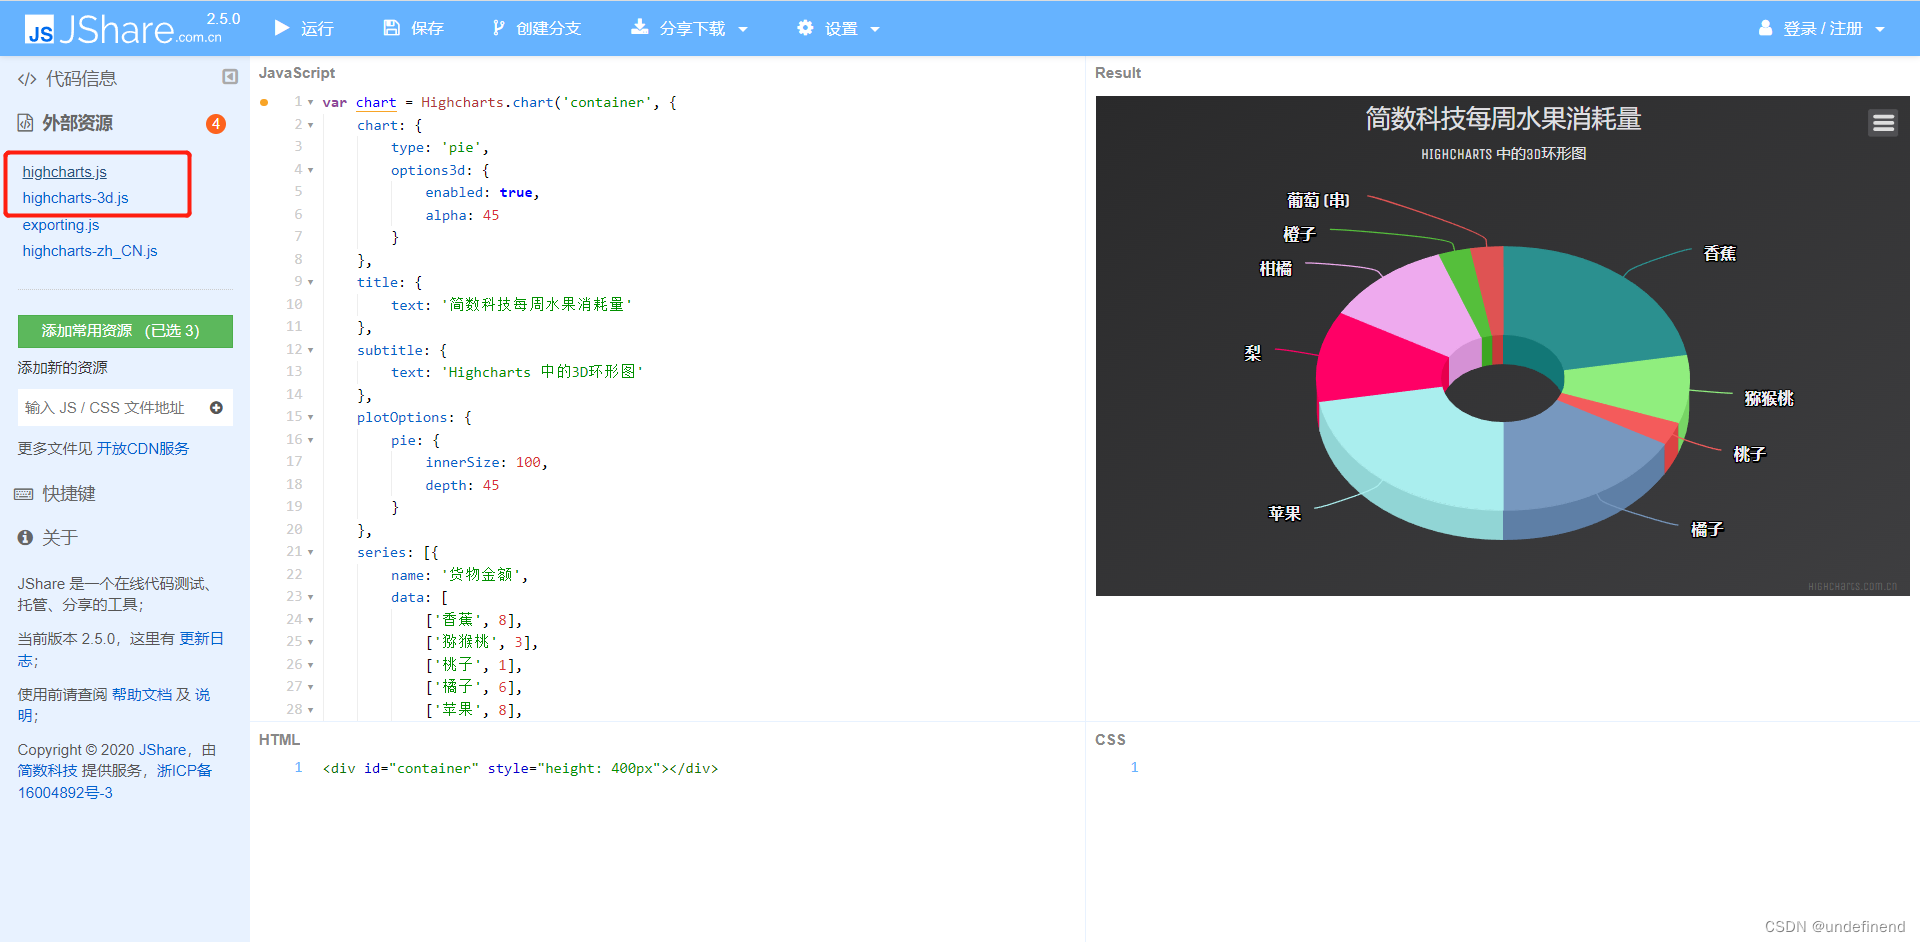The image size is (1920, 942).
Task: Click the Highcharts.com.cn credits text
Action: (1852, 586)
